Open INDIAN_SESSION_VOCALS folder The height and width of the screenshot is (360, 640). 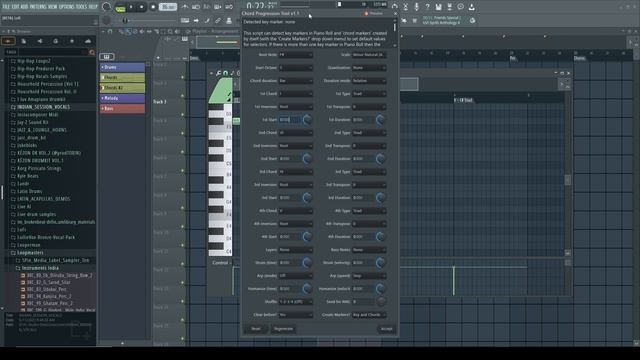pos(43,107)
